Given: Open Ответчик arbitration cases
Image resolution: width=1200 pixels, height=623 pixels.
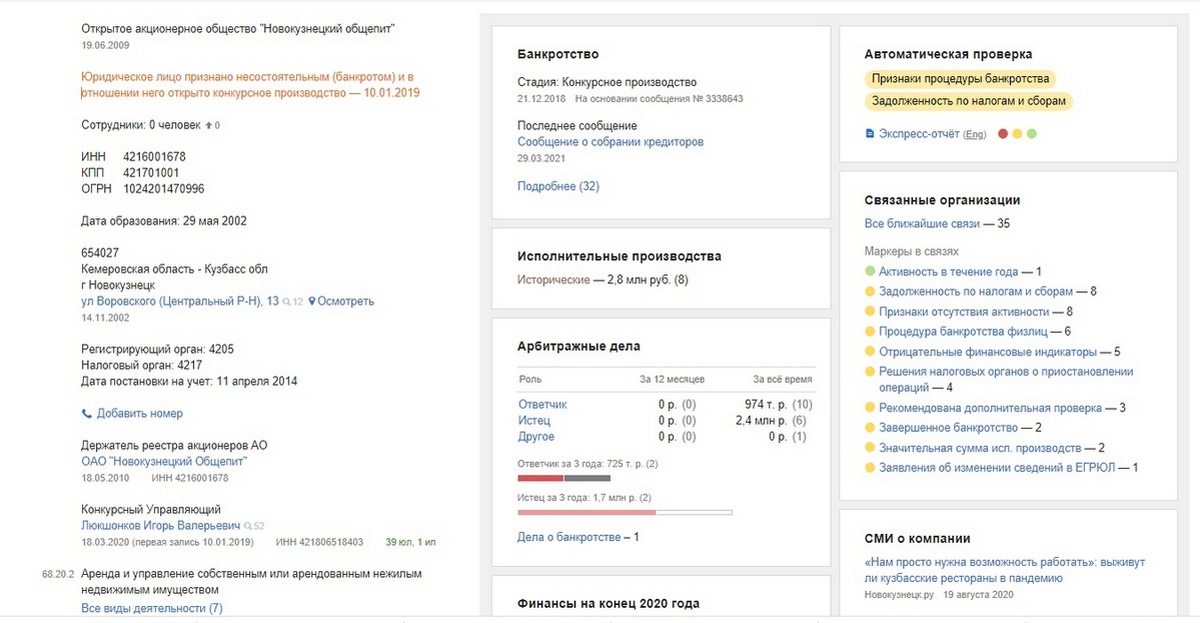Looking at the screenshot, I should coord(542,404).
